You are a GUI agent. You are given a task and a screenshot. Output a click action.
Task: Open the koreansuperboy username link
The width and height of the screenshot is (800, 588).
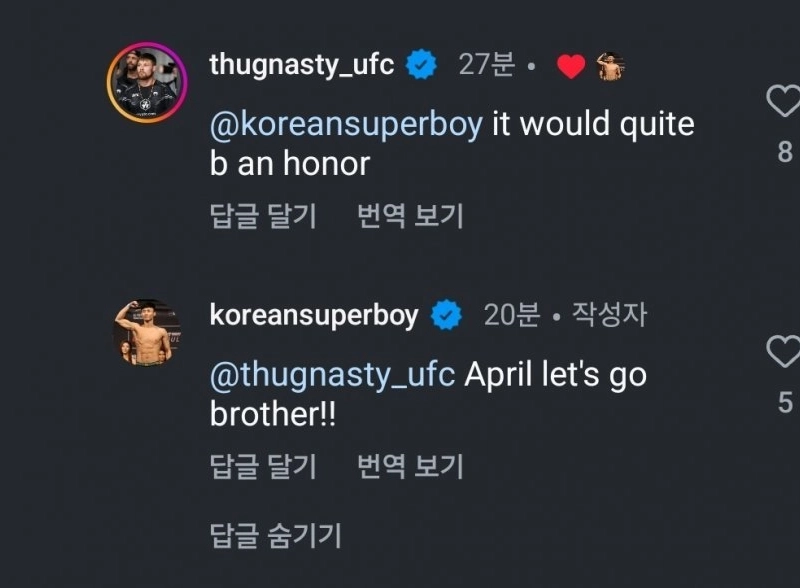click(x=313, y=316)
